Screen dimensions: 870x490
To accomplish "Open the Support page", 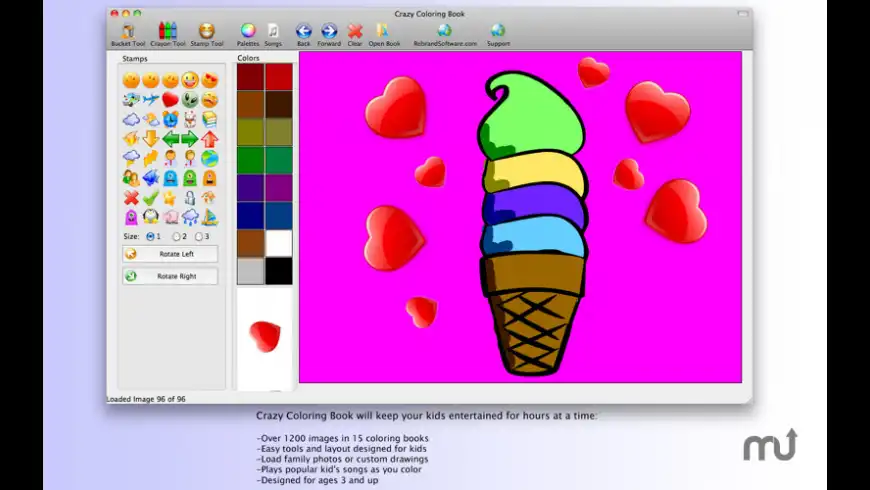I will (498, 31).
